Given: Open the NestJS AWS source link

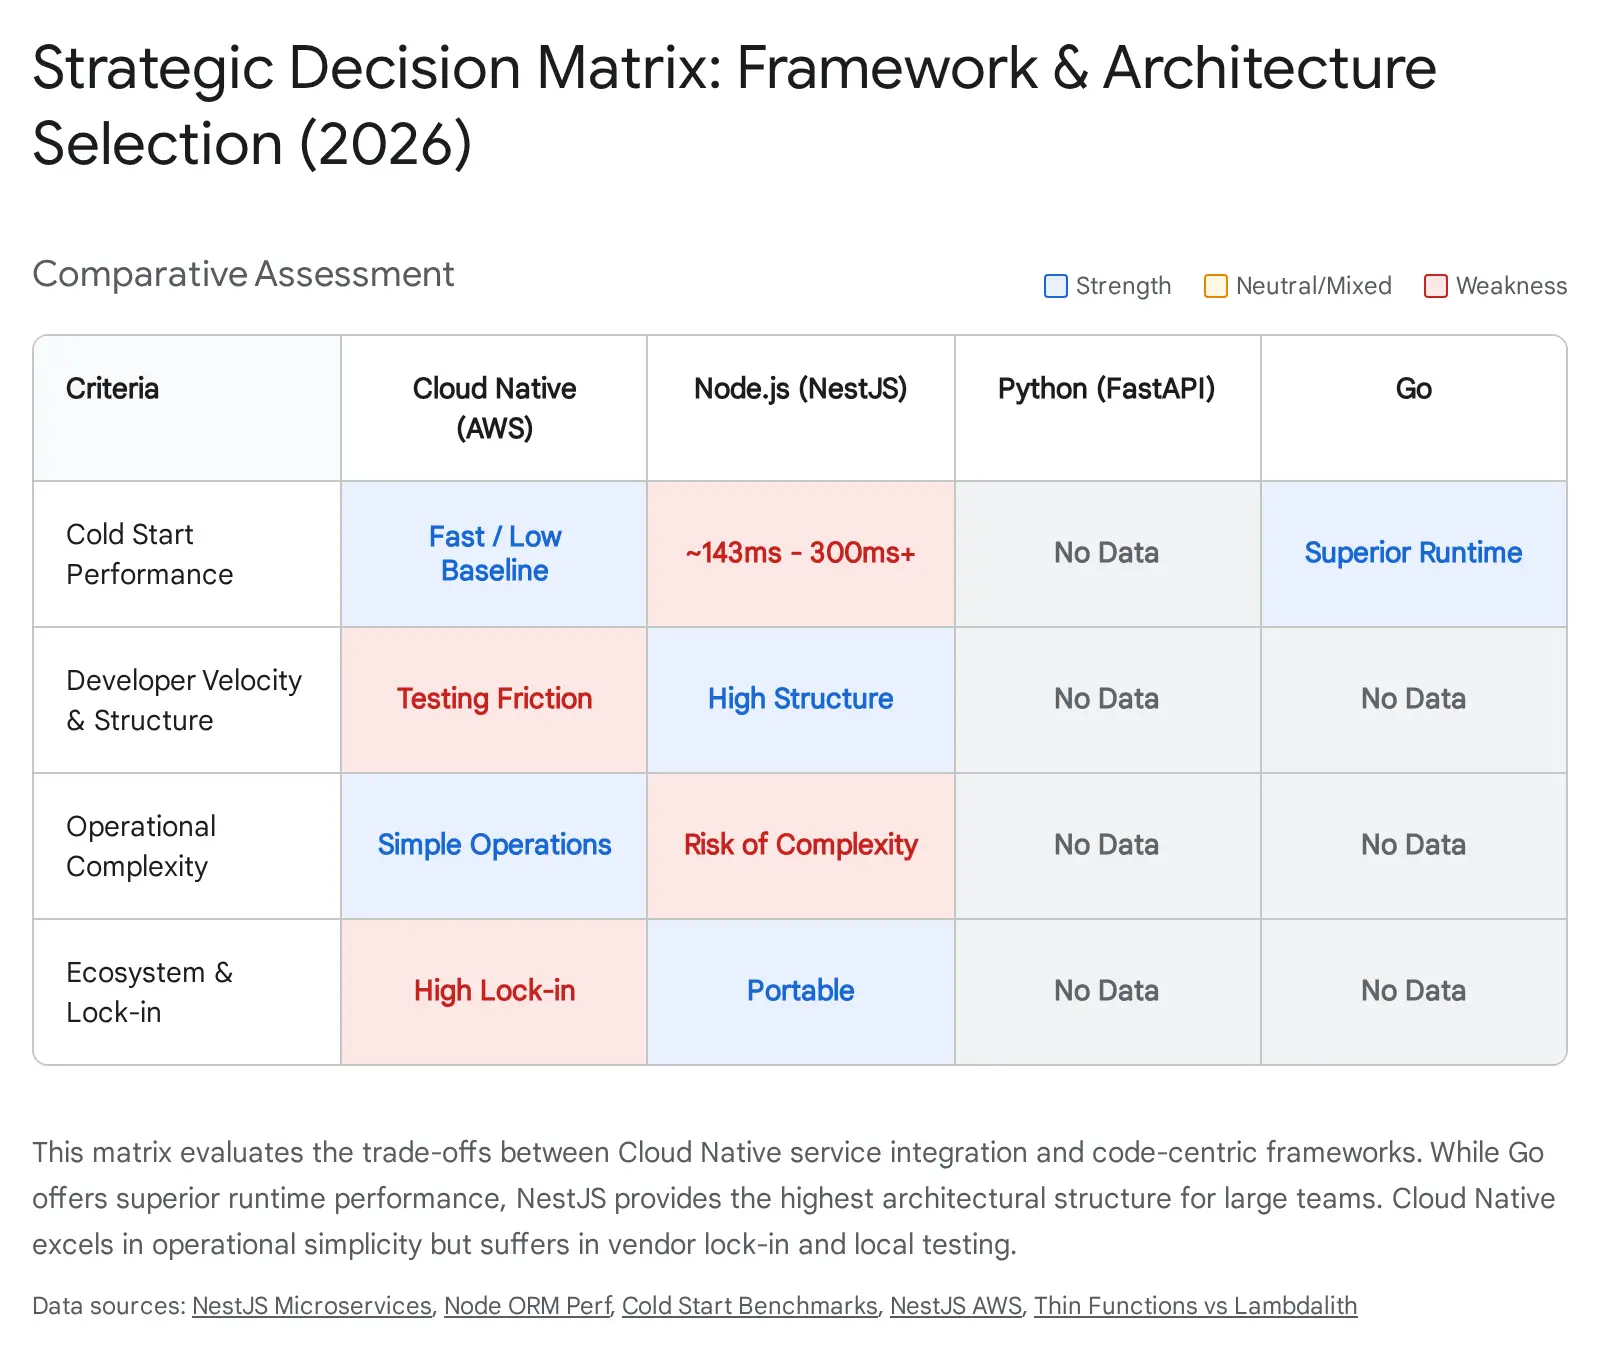Looking at the screenshot, I should [955, 1306].
